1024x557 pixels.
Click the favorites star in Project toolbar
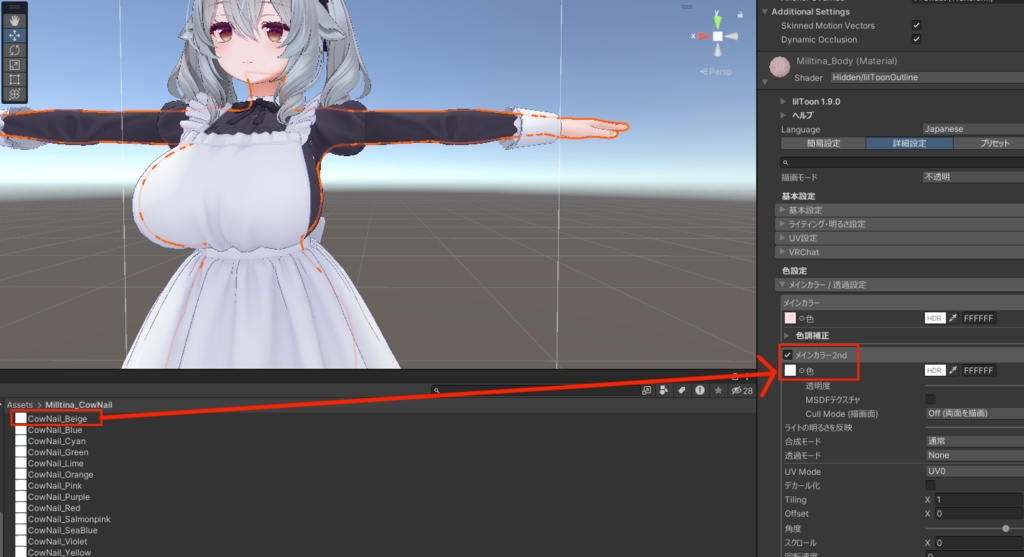coord(718,390)
